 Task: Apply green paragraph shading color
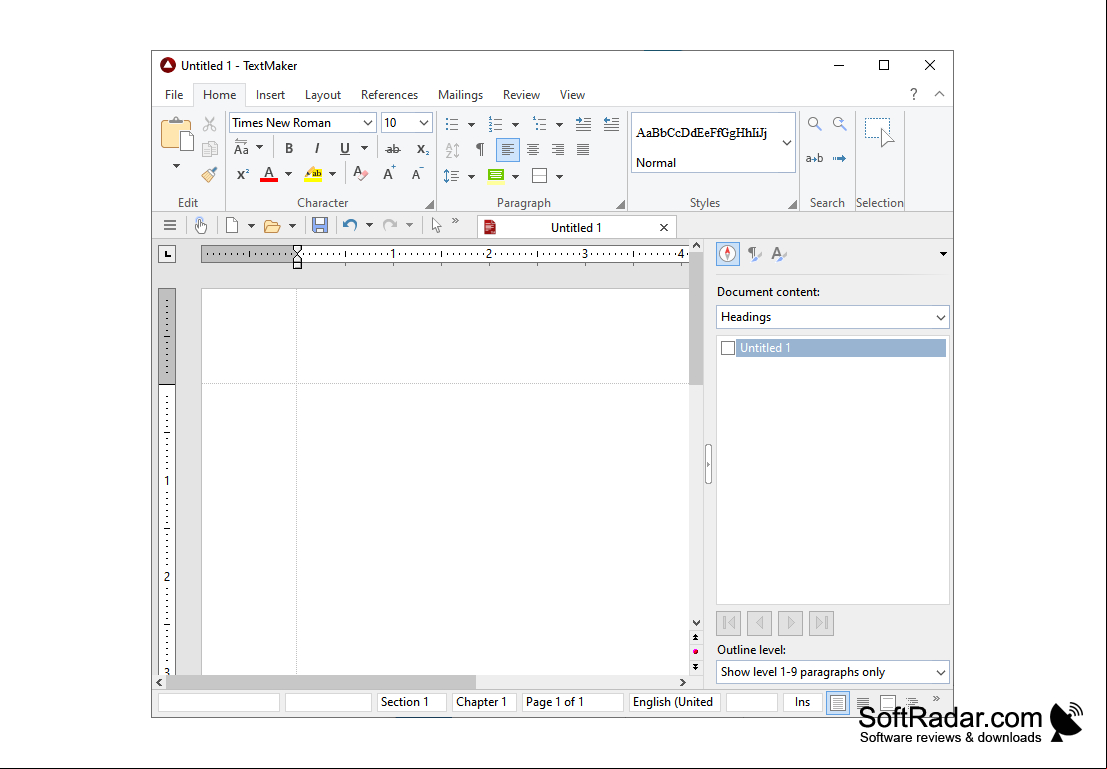pos(496,176)
